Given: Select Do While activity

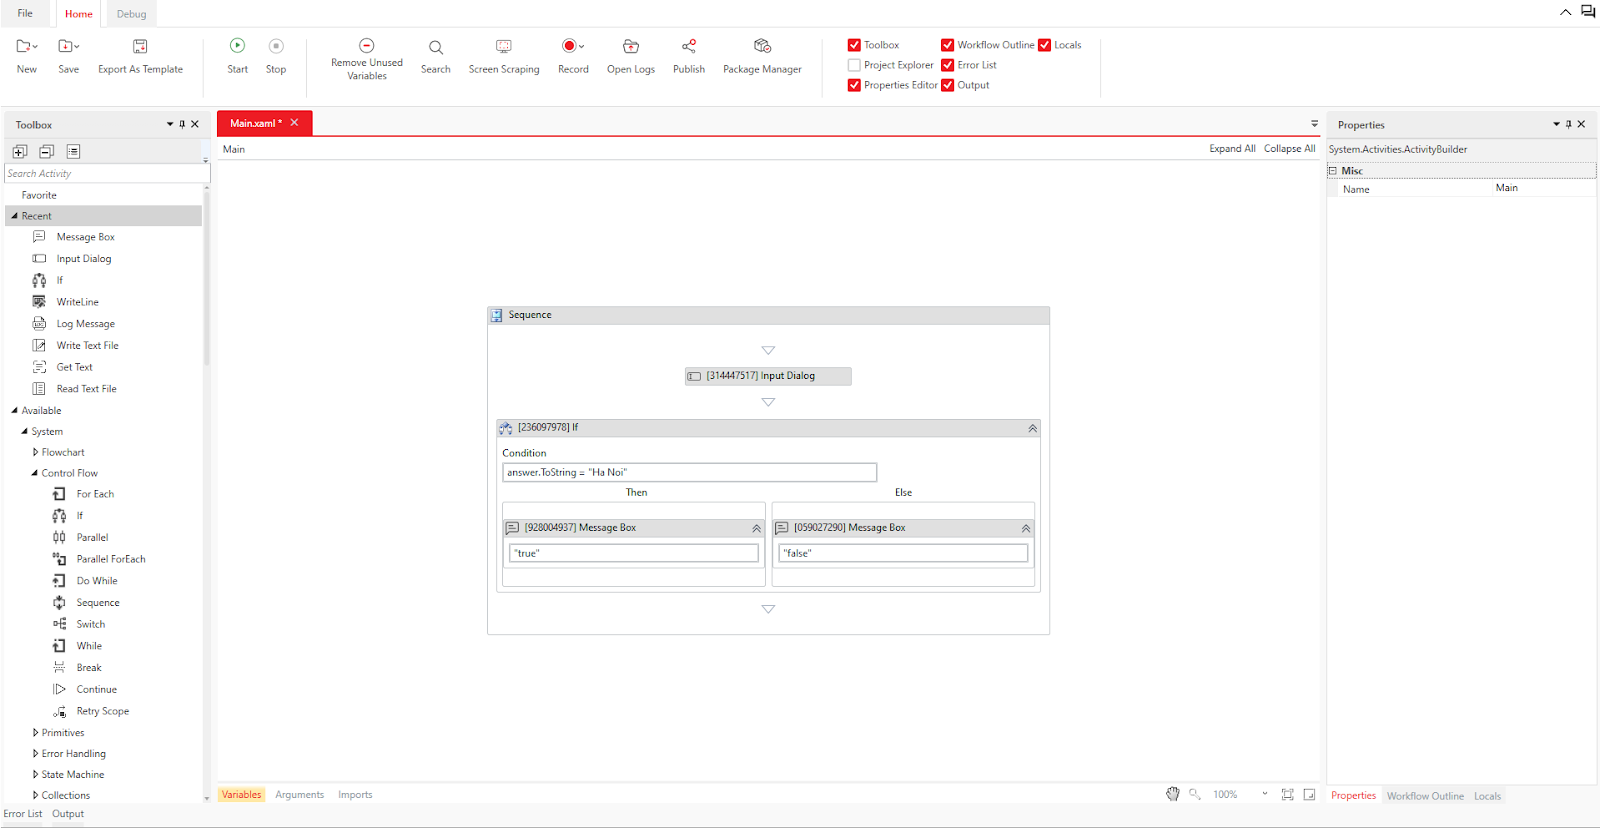Looking at the screenshot, I should click(x=97, y=581).
